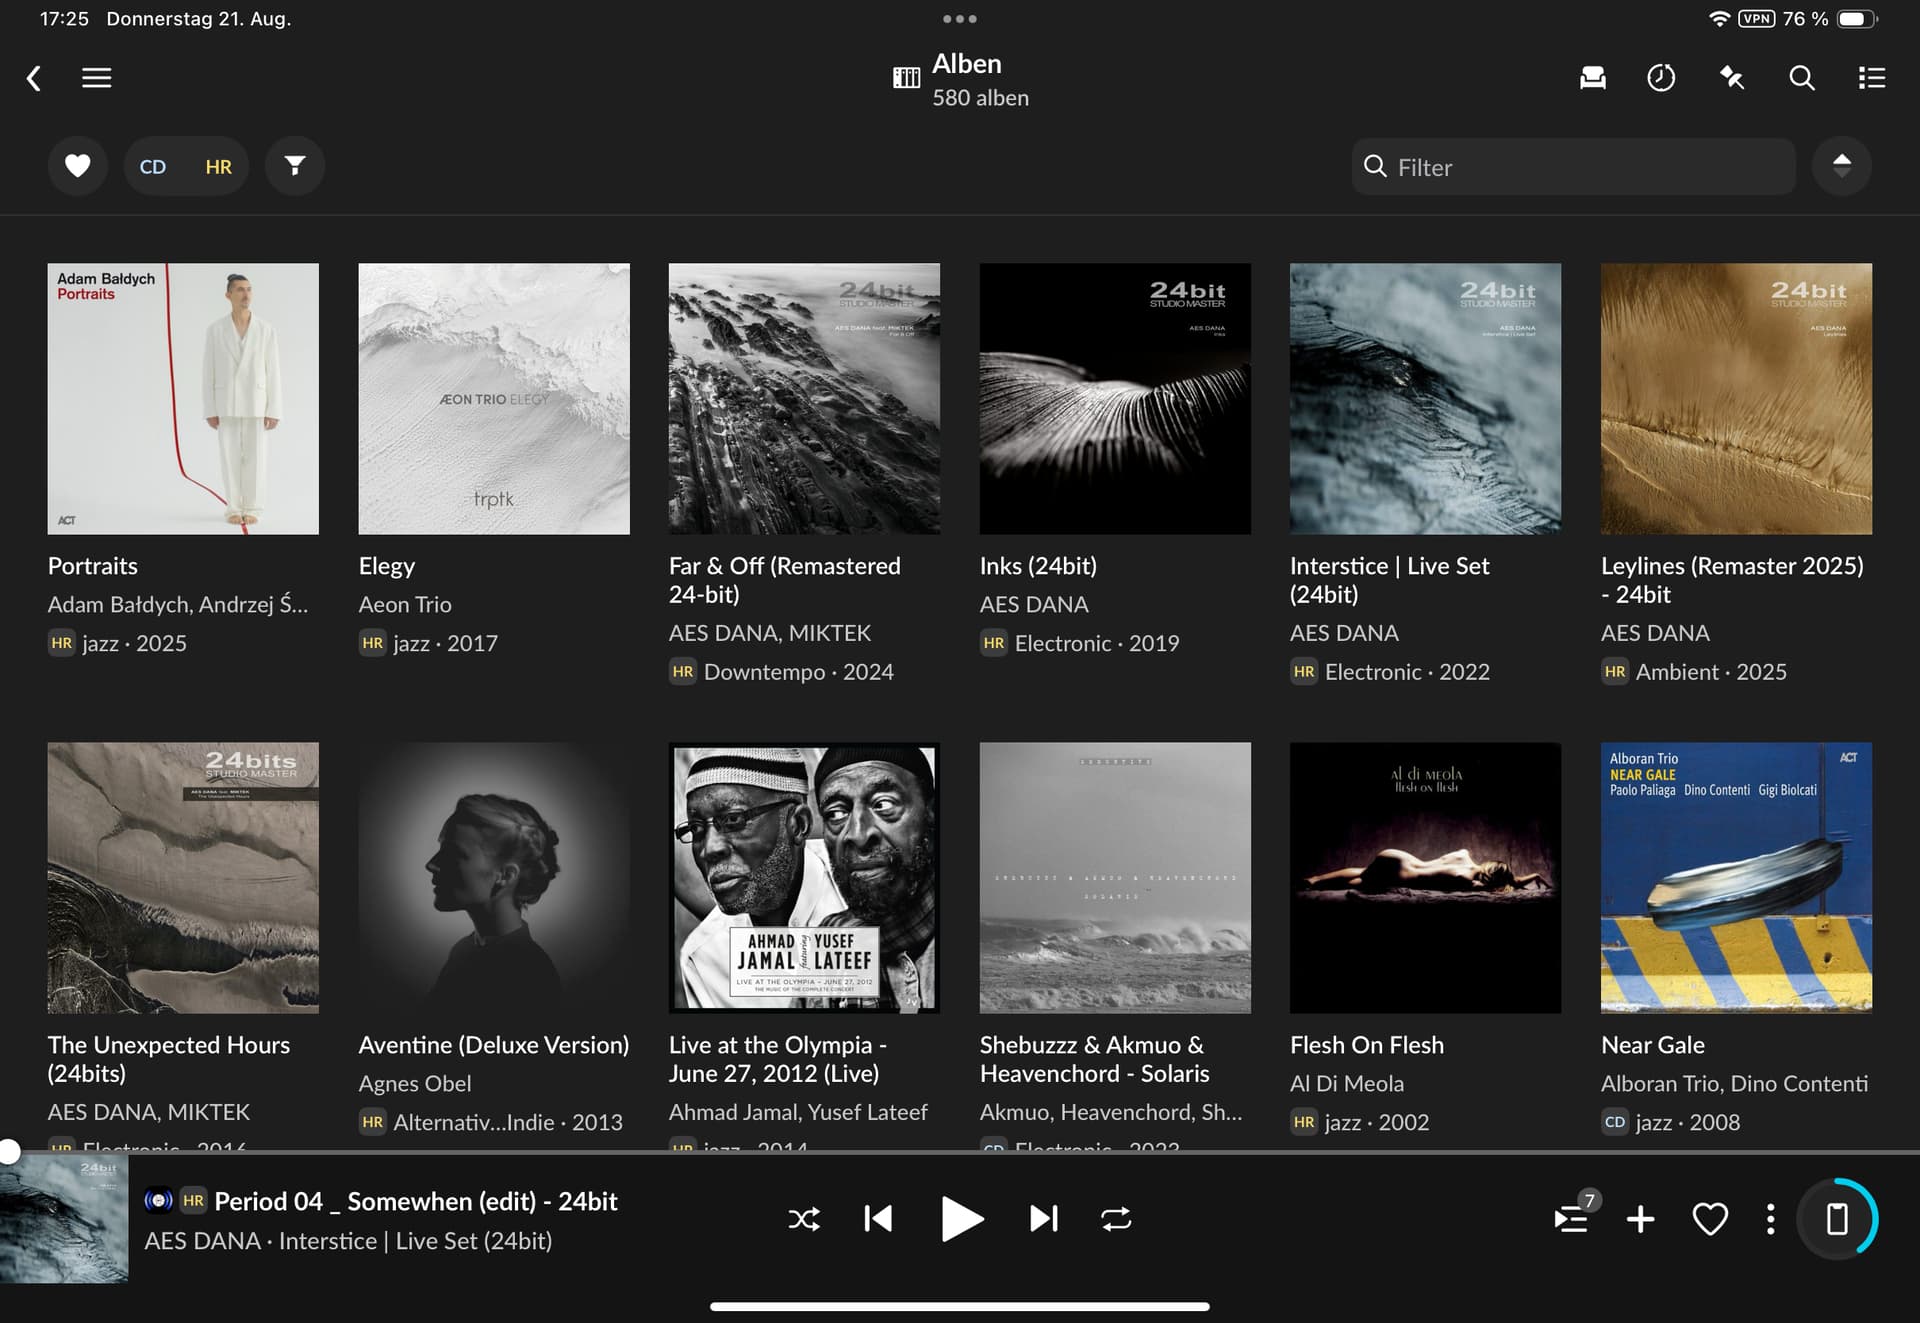Add current track with plus icon
This screenshot has width=1920, height=1323.
coord(1640,1219)
